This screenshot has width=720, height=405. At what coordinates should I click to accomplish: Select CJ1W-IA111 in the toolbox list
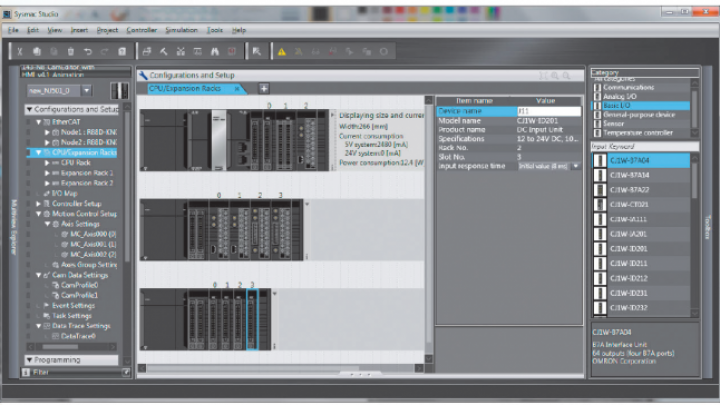point(641,219)
